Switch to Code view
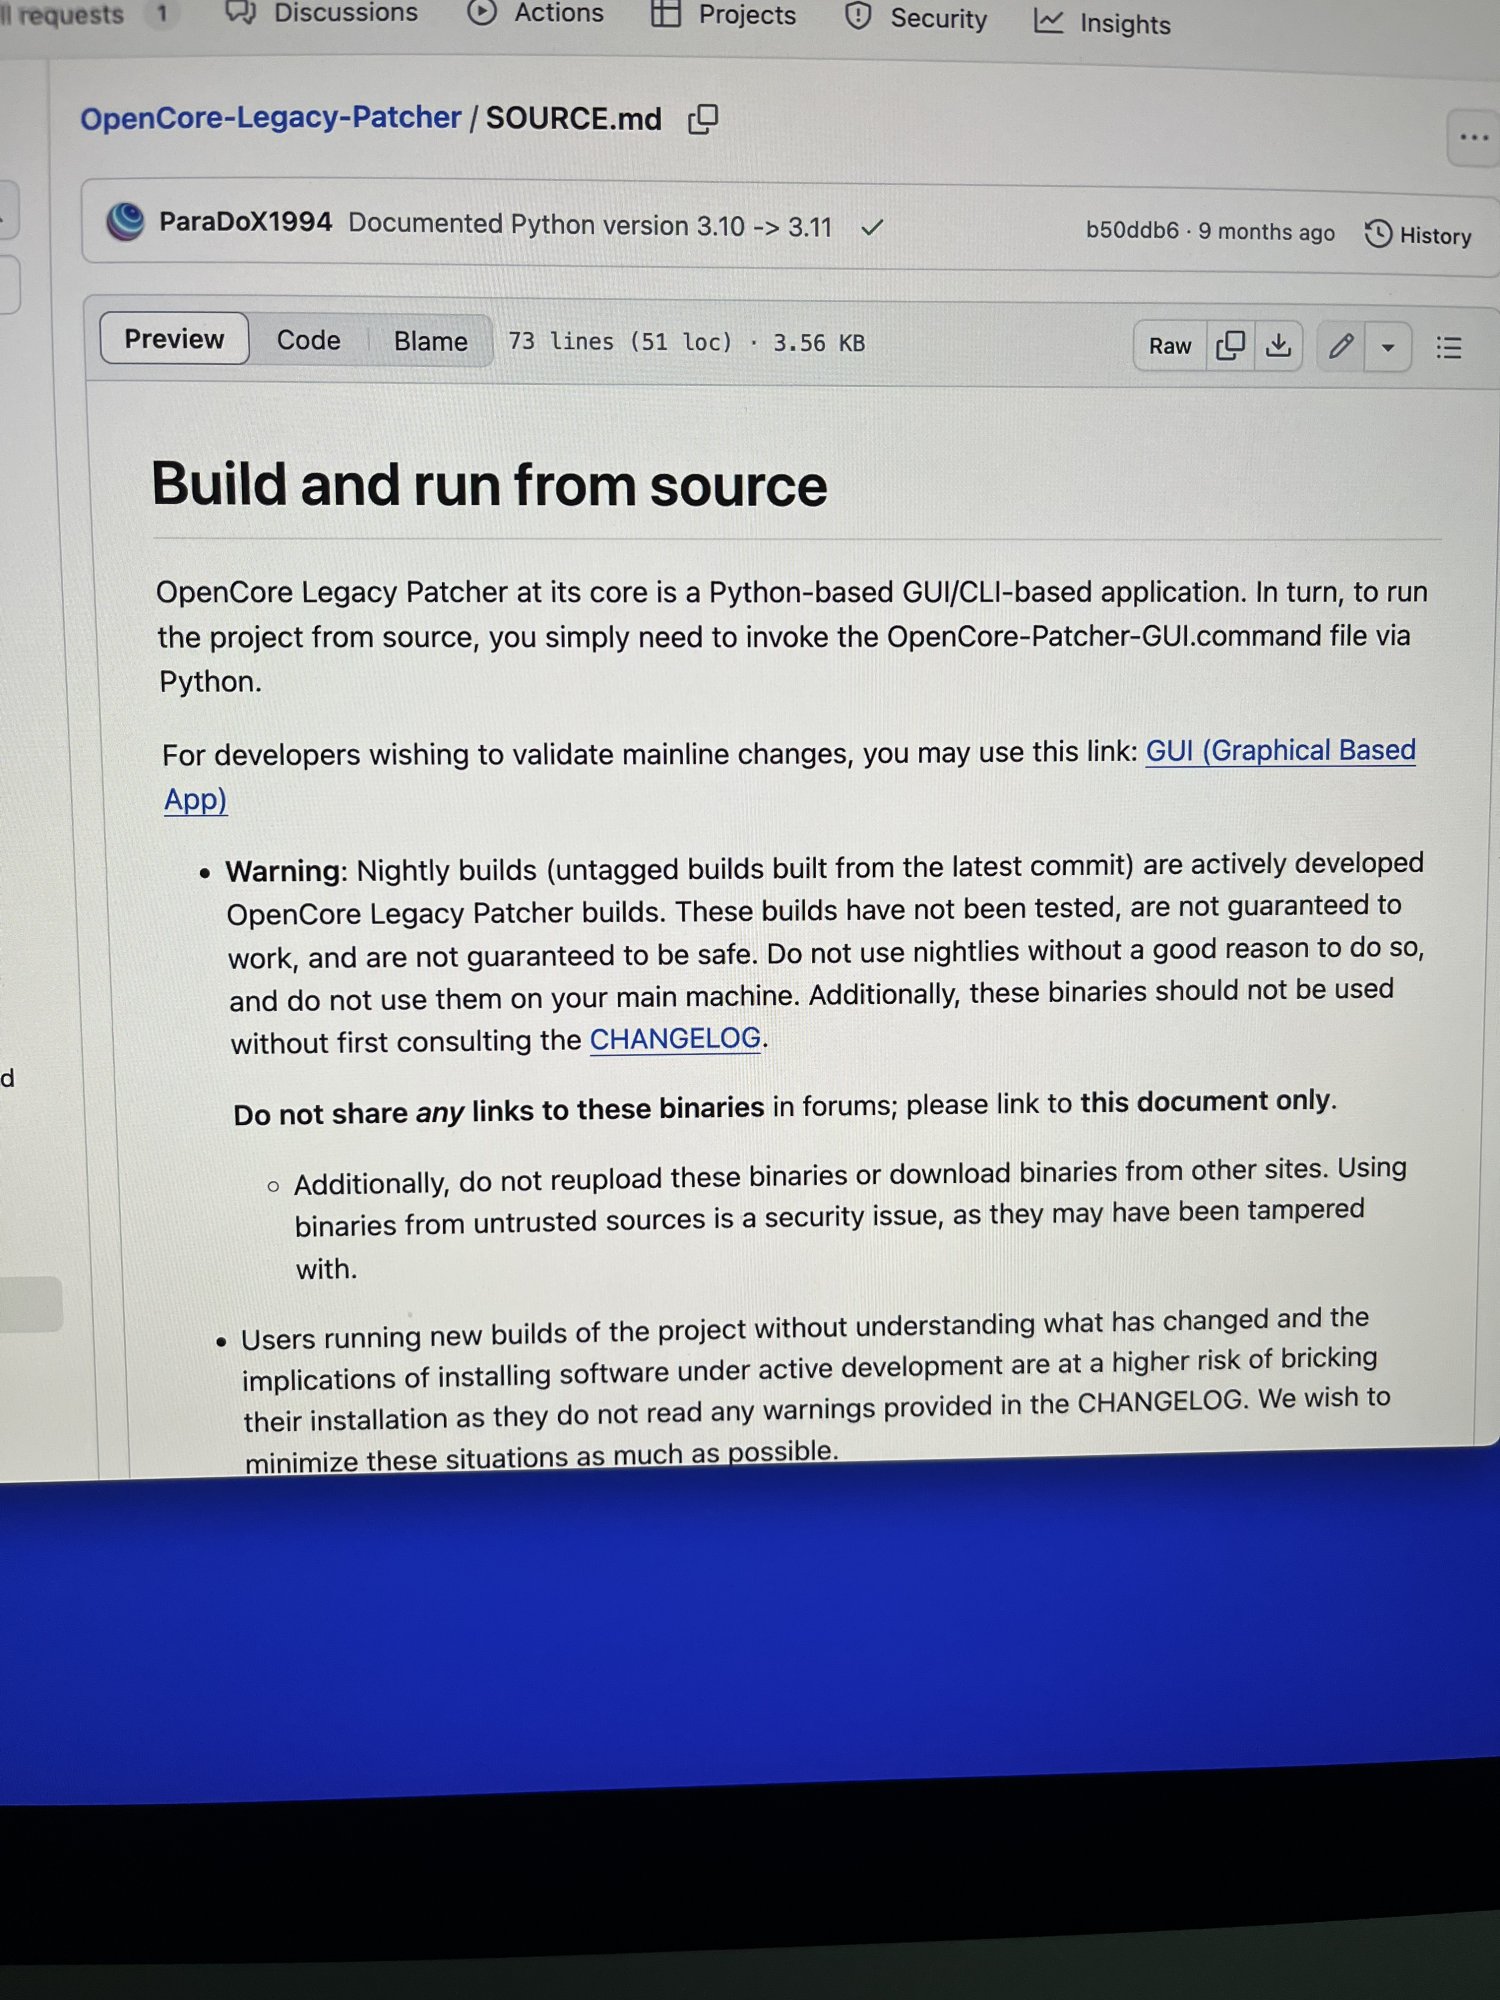Screen dimensions: 1500x2000 (x=308, y=340)
